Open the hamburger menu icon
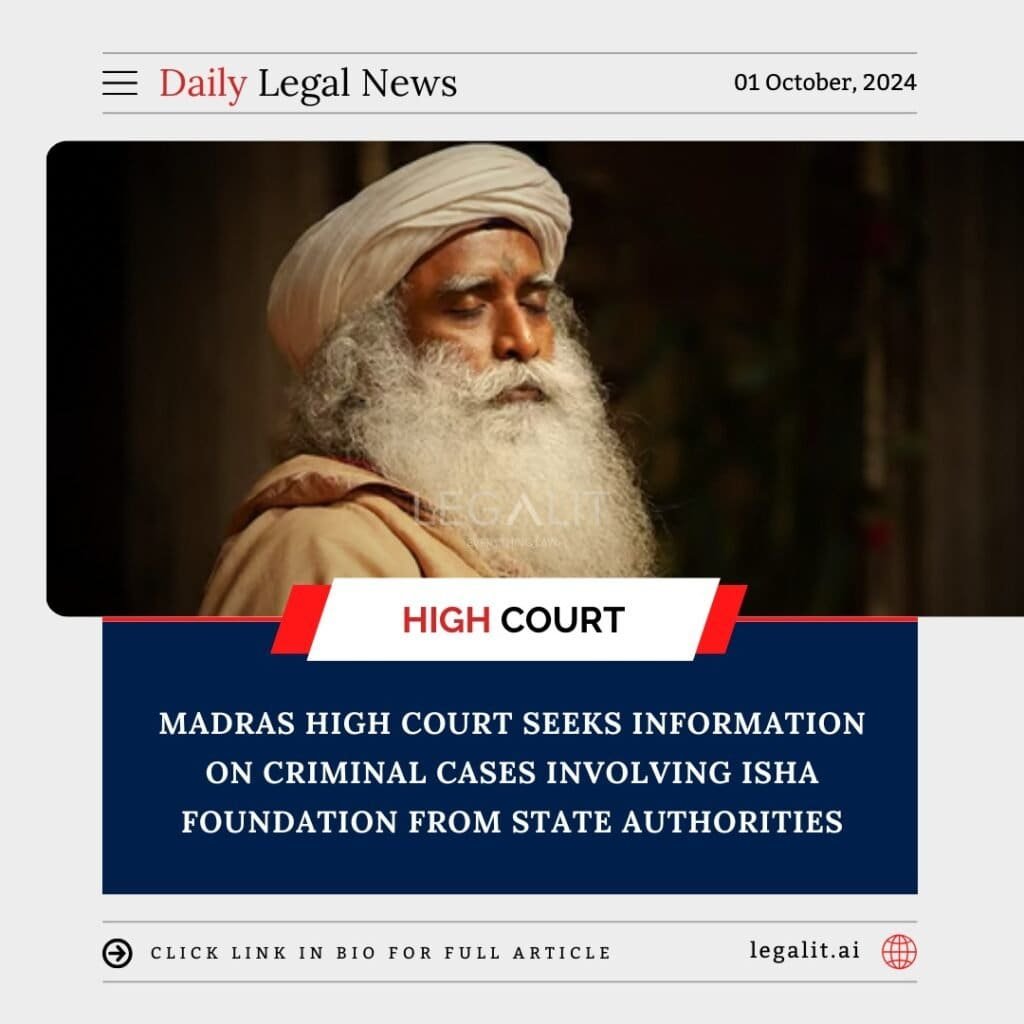1024x1024 pixels. pos(120,83)
